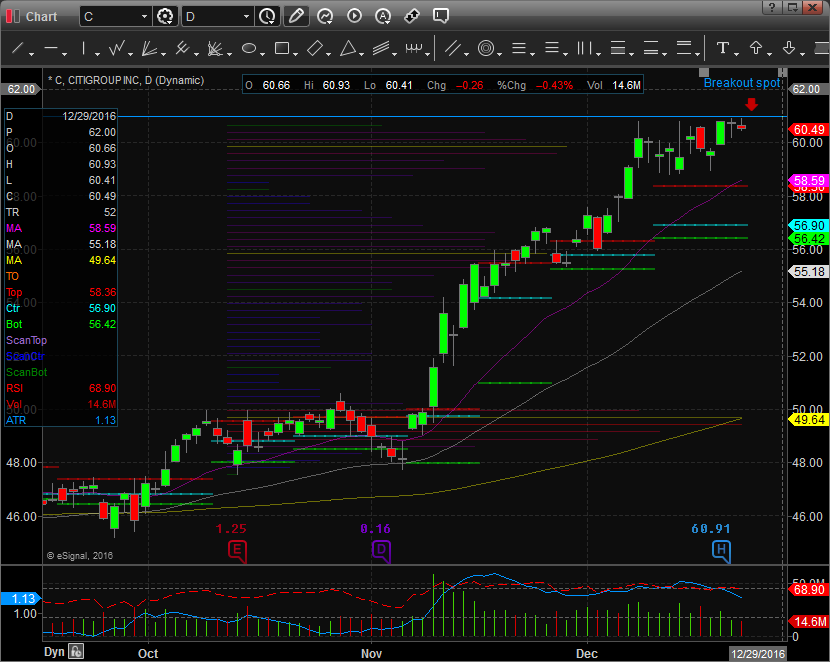Toggle the Dyn scale lock icon

76,651
